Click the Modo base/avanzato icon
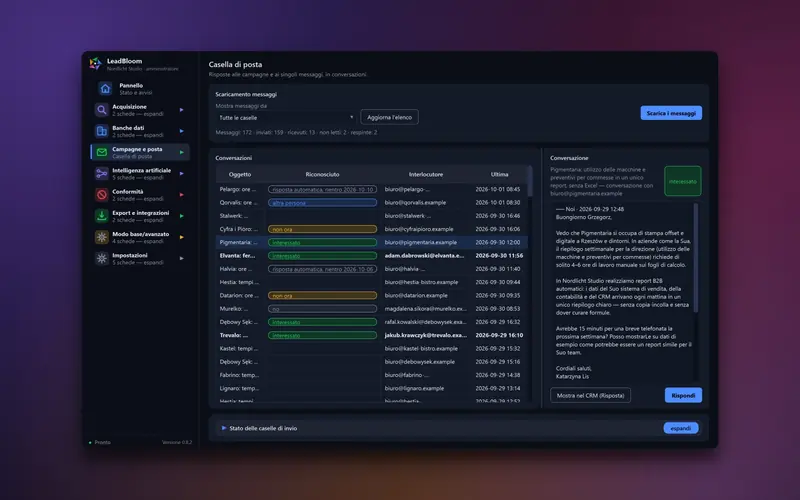Screen dimensions: 800x500 (102, 237)
